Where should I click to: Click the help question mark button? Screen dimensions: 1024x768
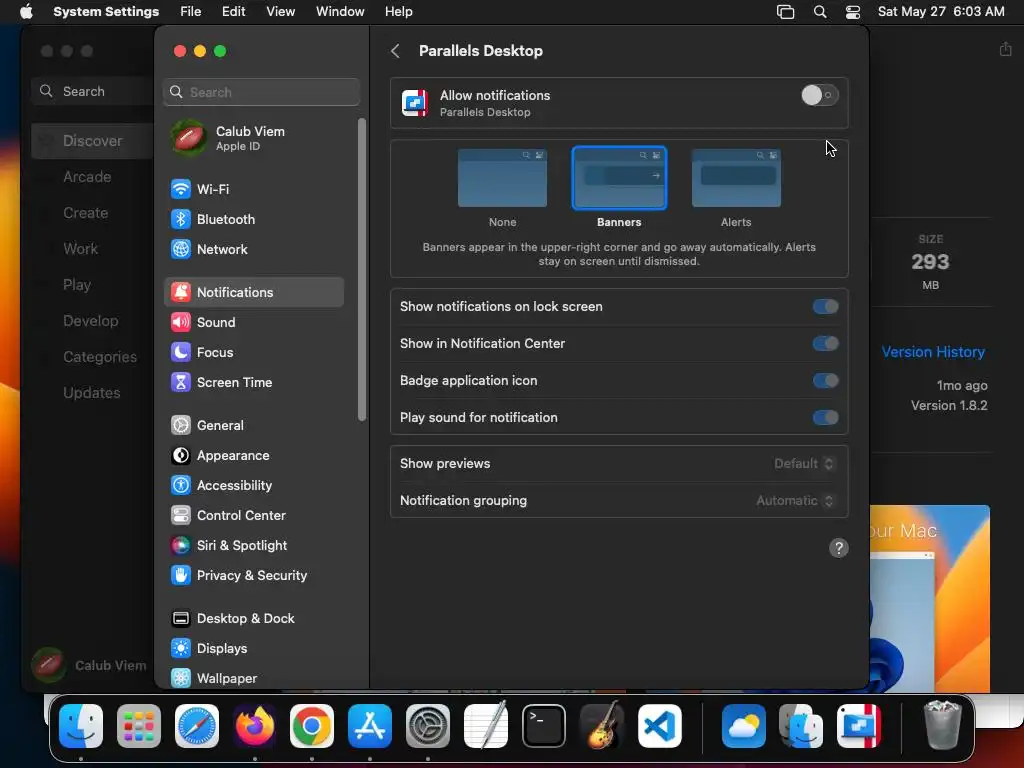click(839, 548)
